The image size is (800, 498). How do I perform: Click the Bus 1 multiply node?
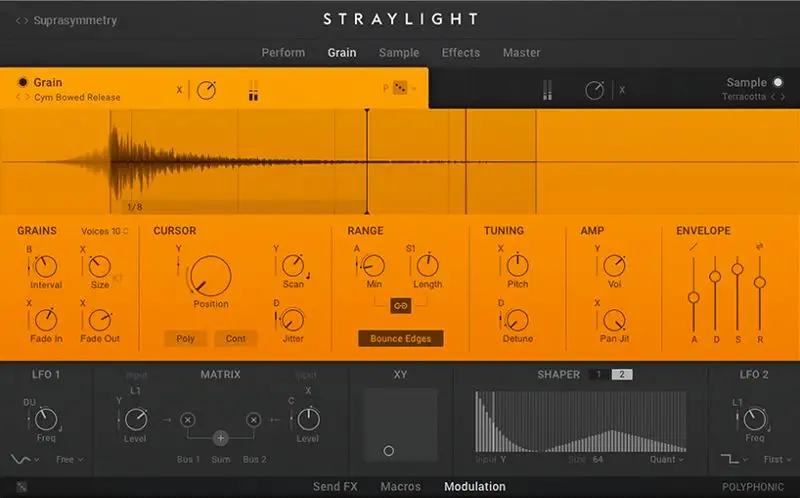(187, 420)
